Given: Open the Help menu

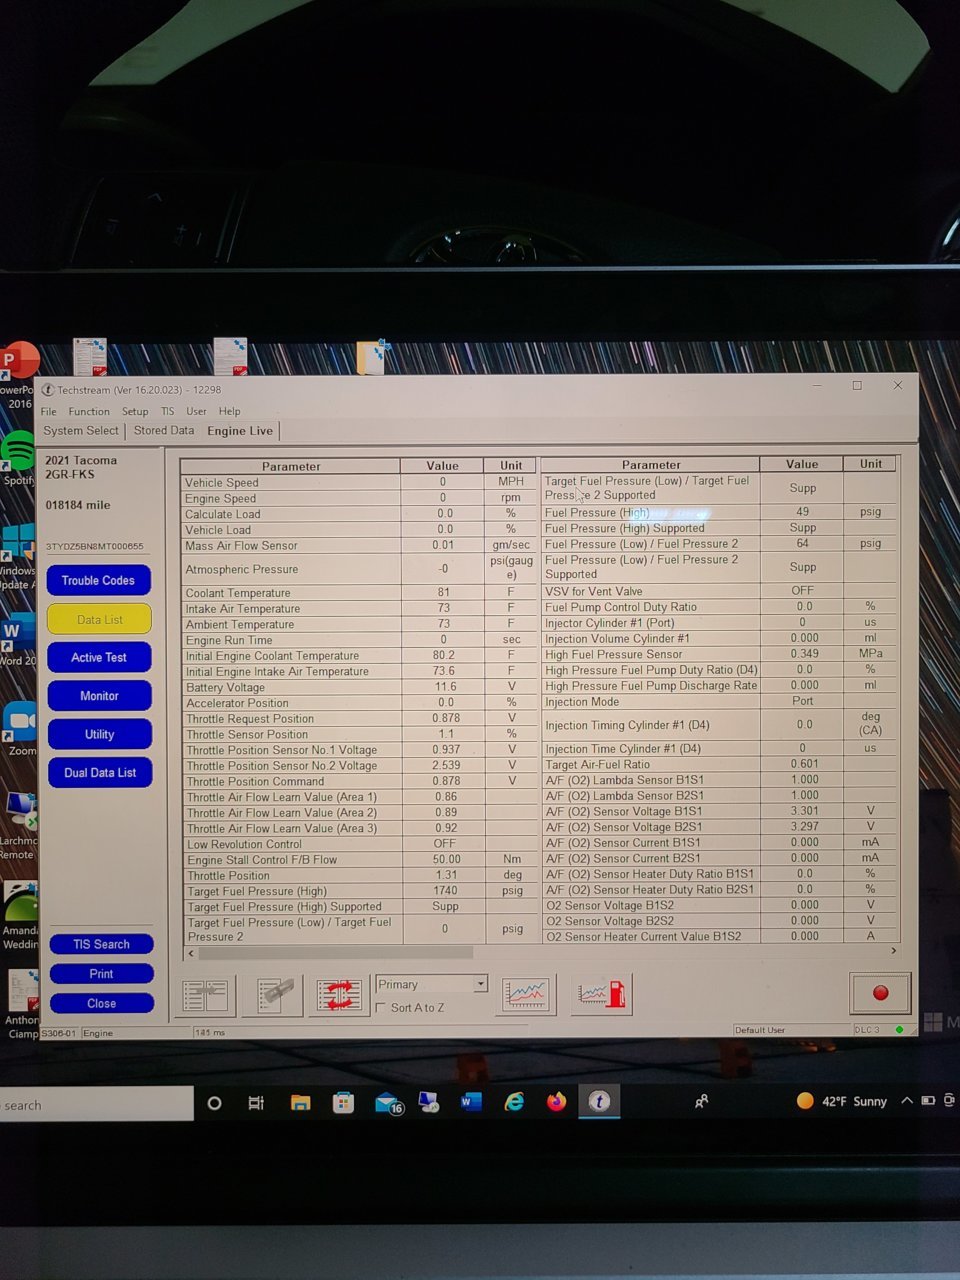Looking at the screenshot, I should pos(230,411).
